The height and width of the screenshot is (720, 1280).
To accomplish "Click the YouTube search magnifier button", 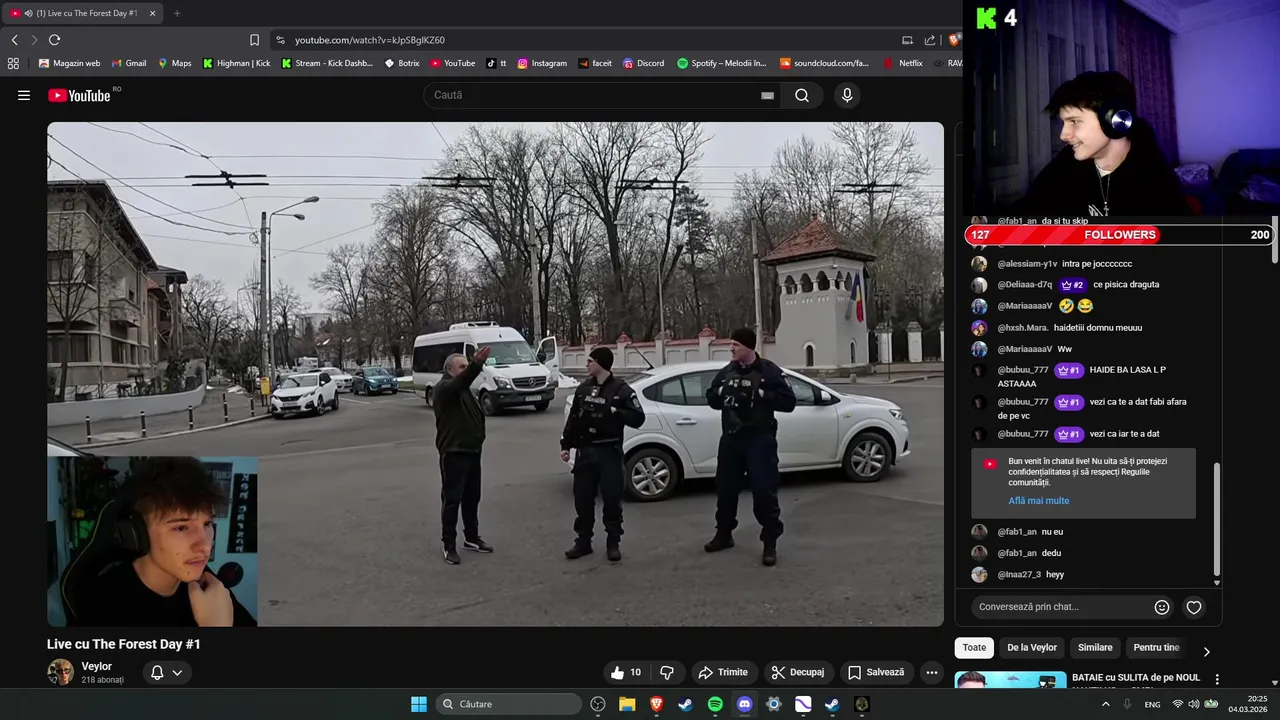I will pyautogui.click(x=802, y=95).
